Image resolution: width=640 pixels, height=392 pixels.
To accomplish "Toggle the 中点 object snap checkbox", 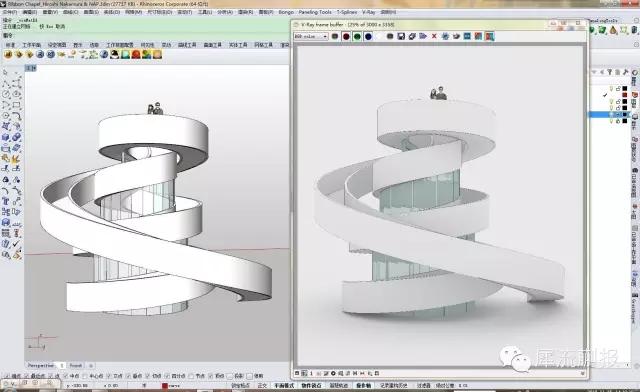I will pos(66,376).
